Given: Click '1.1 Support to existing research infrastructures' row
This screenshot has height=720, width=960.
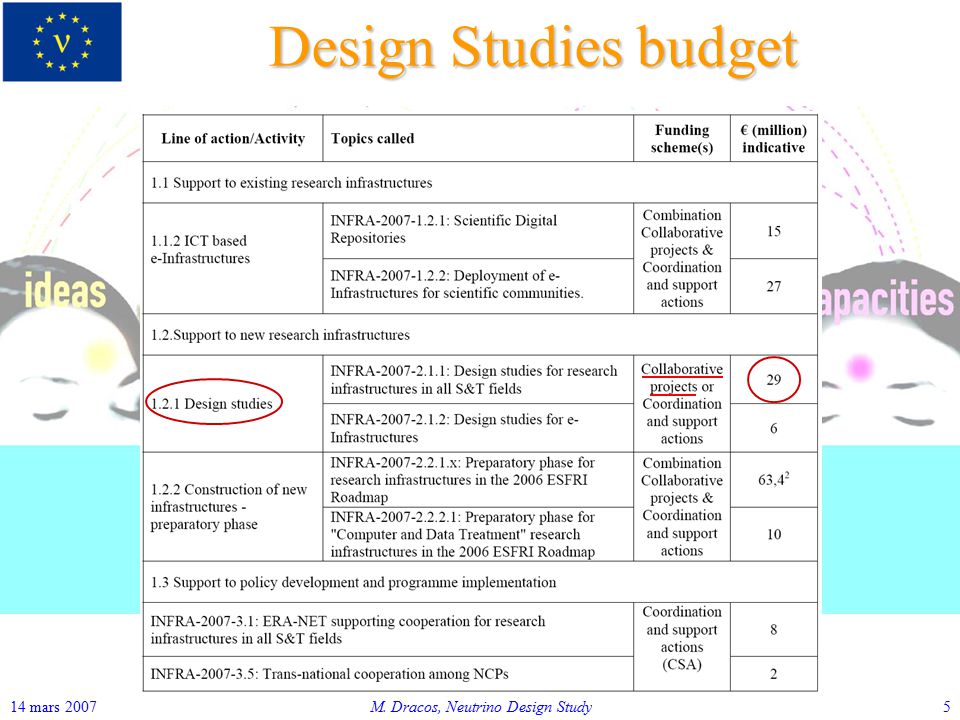Looking at the screenshot, I should (480, 182).
